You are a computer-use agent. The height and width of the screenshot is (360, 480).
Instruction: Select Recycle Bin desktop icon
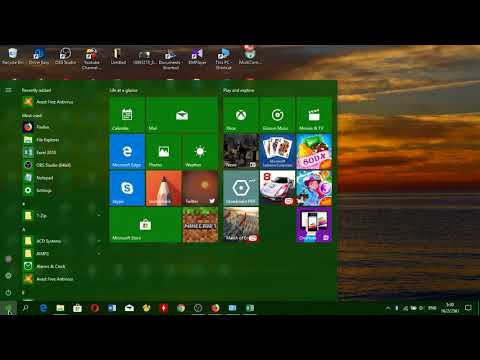click(x=13, y=56)
